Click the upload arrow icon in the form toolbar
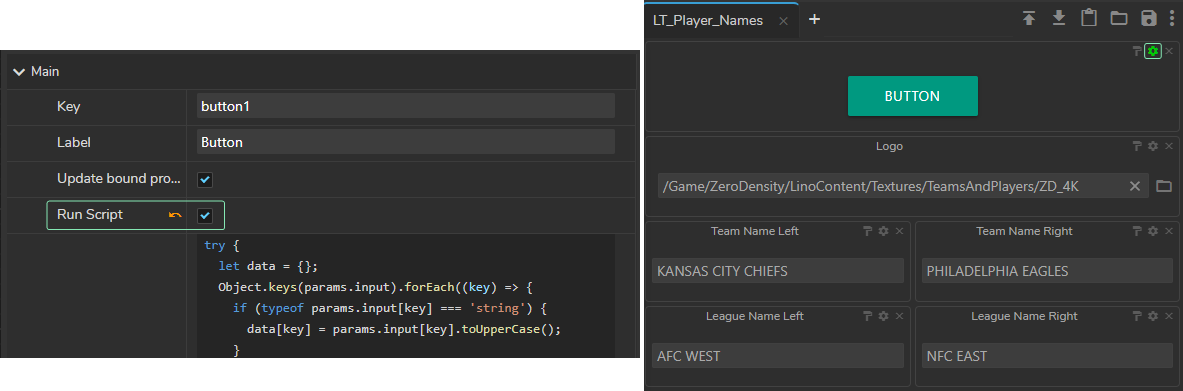Viewport: 1183px width, 391px height. [1029, 19]
